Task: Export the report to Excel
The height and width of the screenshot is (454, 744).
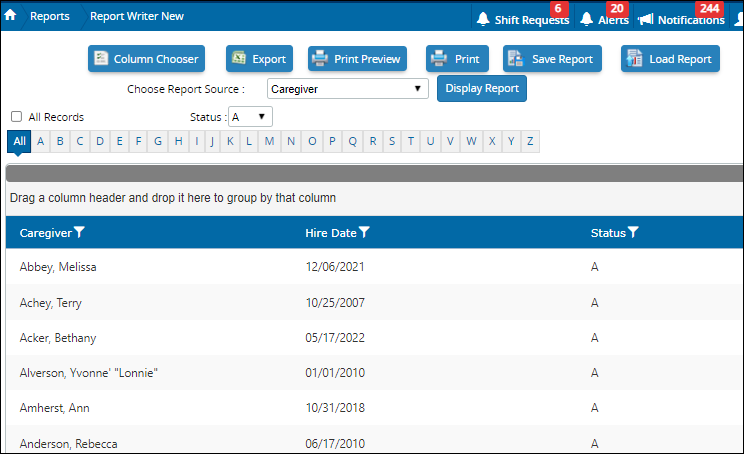Action: tap(259, 59)
